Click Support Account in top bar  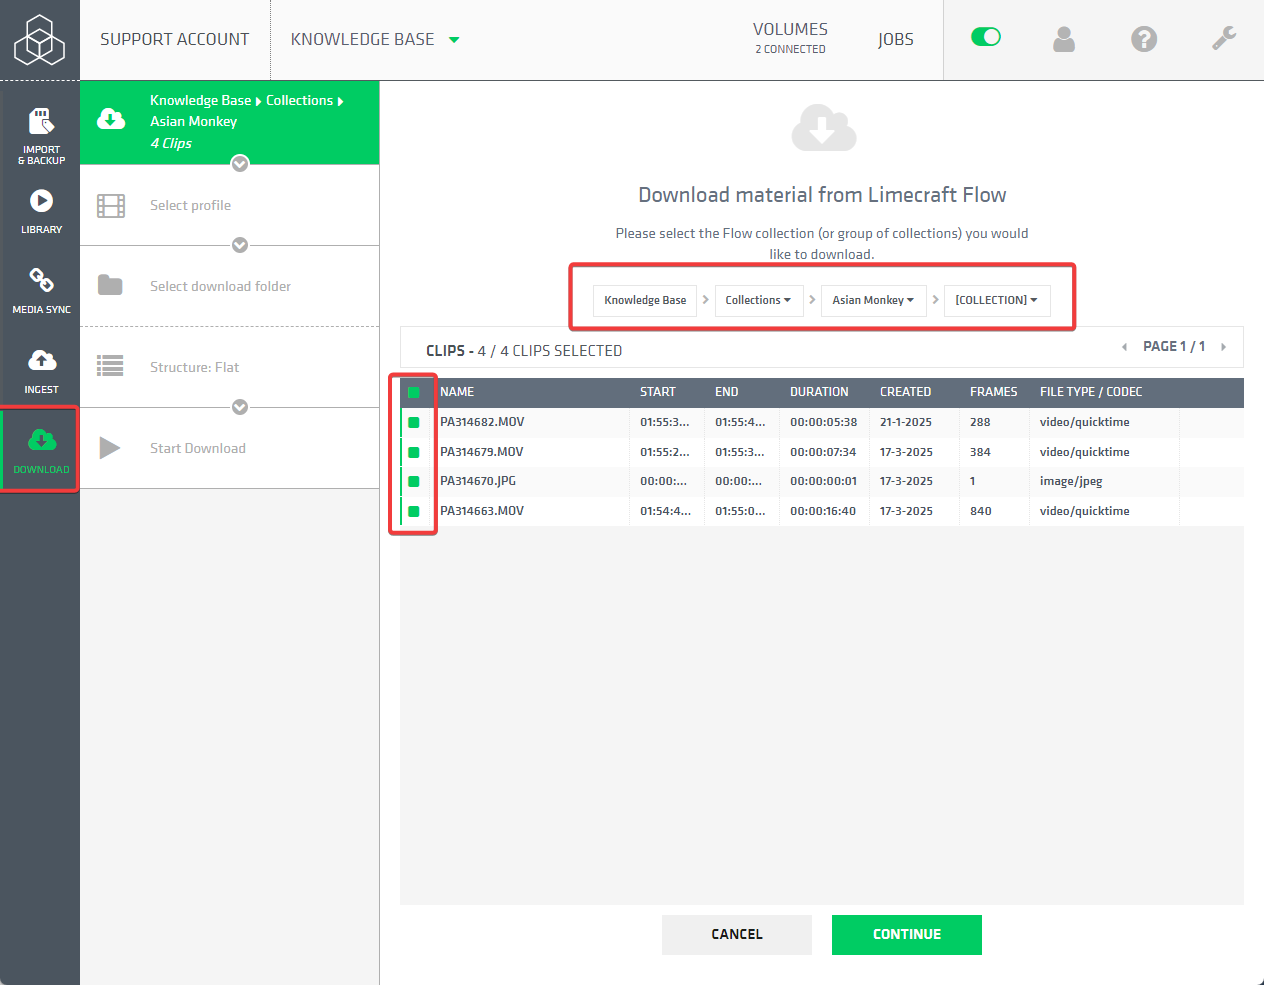tap(175, 39)
